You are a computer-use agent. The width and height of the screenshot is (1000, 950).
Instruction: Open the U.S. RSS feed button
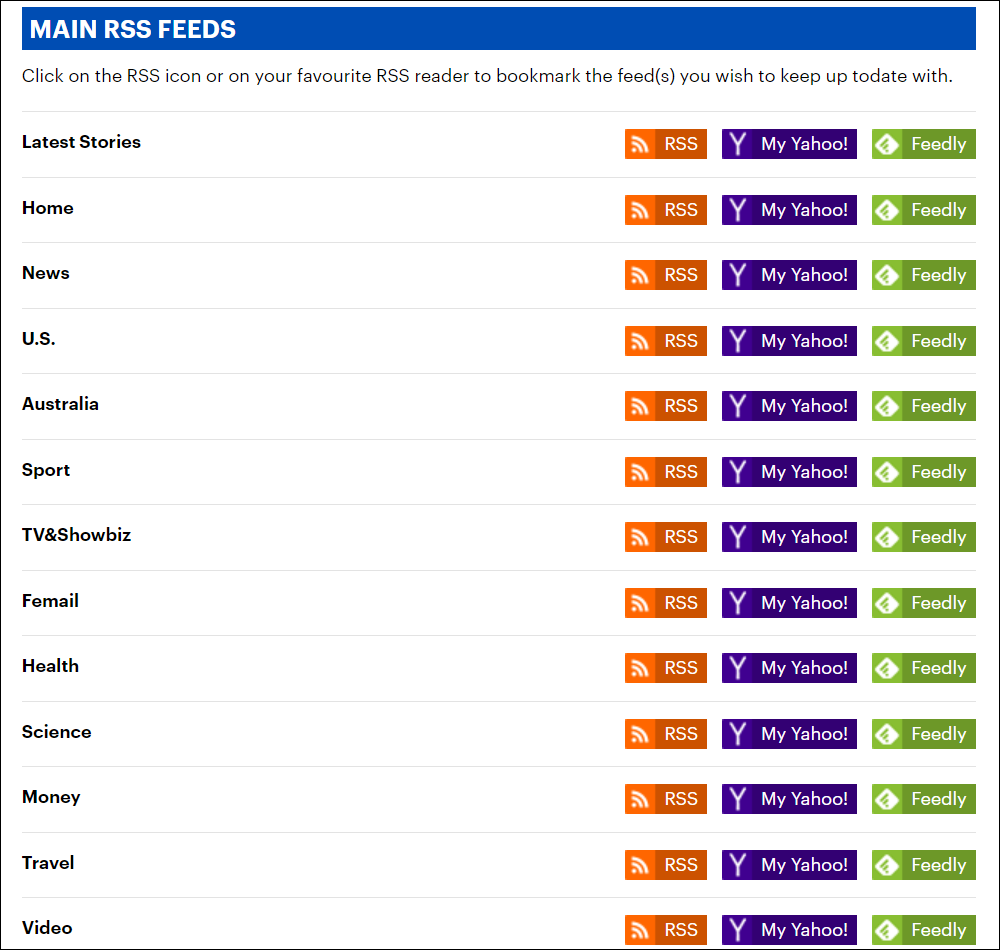pos(665,341)
